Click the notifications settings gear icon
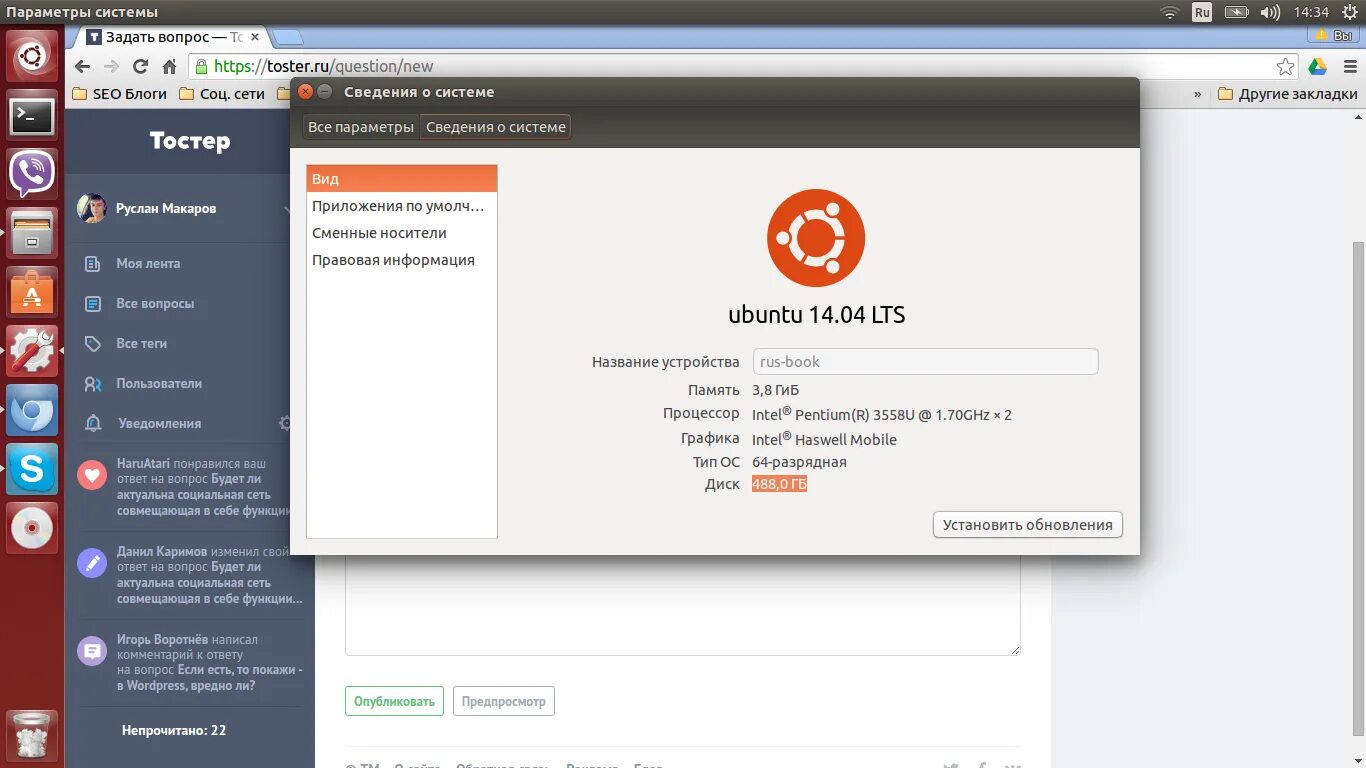The image size is (1366, 768). click(x=285, y=423)
